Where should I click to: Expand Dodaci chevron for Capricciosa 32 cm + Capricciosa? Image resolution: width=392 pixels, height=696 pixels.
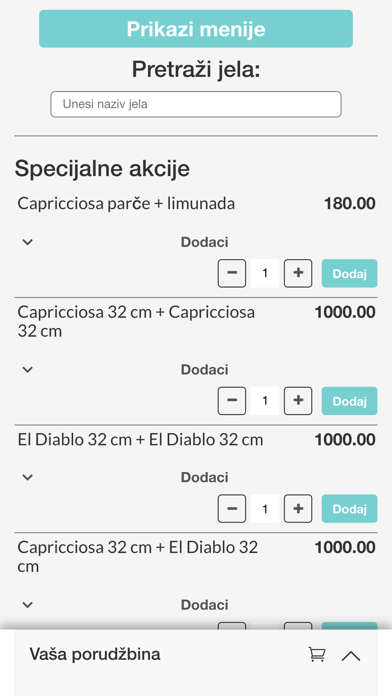coord(28,369)
